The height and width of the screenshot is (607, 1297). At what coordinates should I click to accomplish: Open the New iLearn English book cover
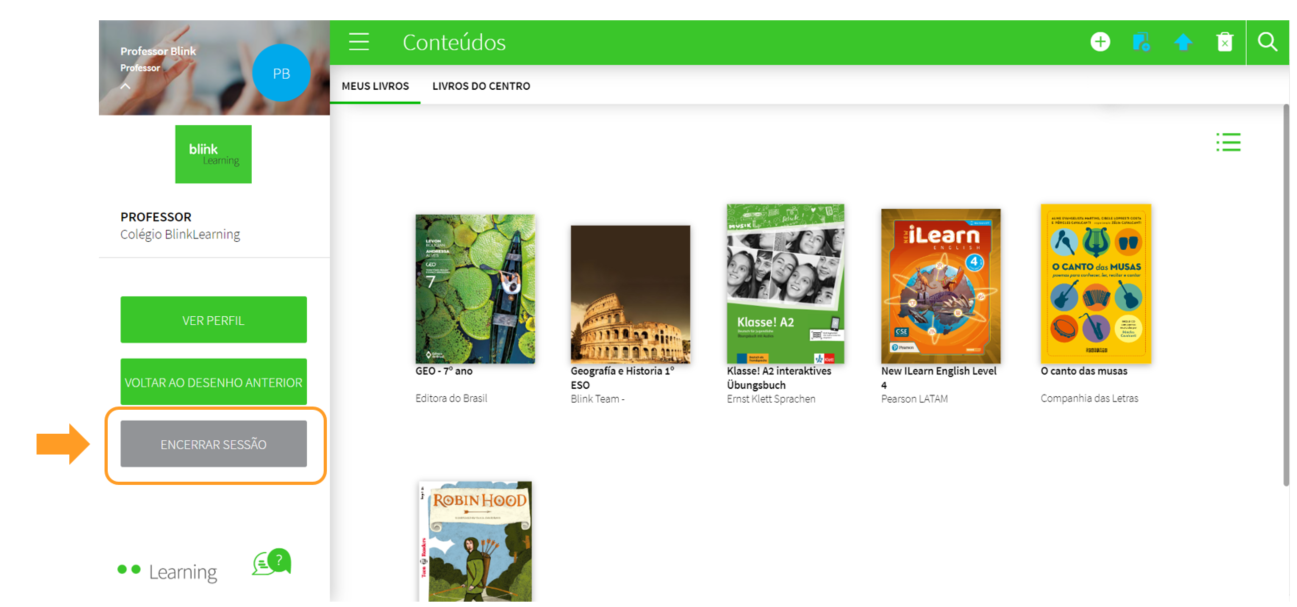940,286
